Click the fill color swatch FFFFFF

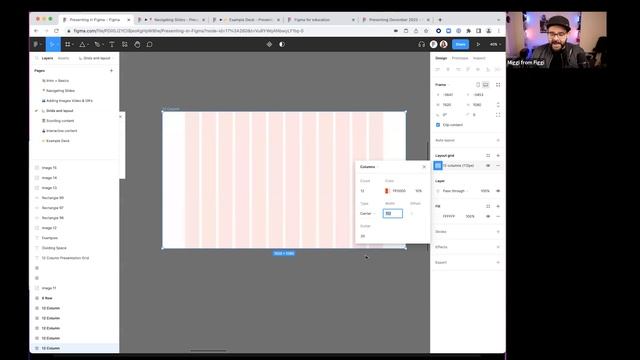[438, 216]
